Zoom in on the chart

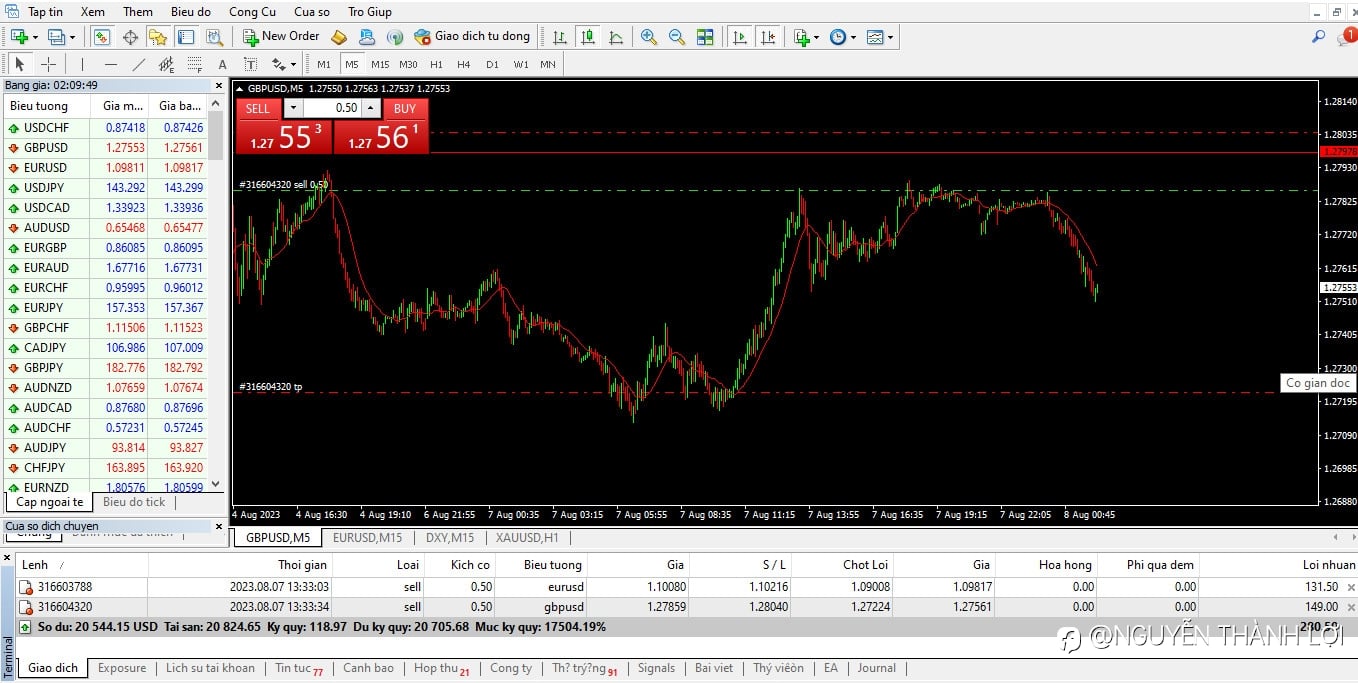(649, 37)
